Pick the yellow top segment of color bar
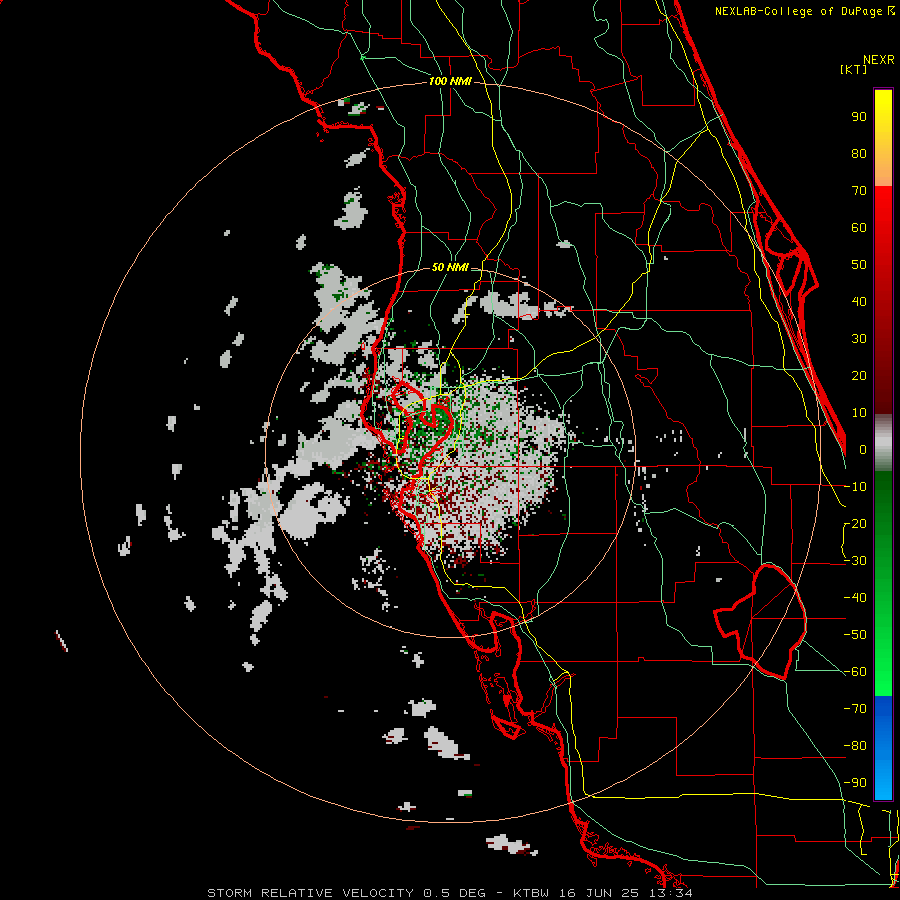Screen dimensions: 900x900 pos(883,138)
